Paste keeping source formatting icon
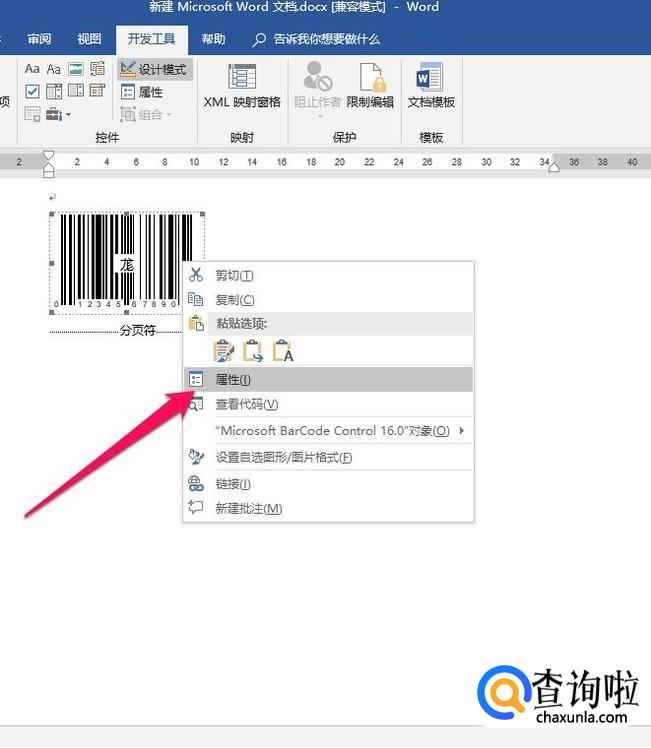This screenshot has height=748, width=651. [x=224, y=351]
